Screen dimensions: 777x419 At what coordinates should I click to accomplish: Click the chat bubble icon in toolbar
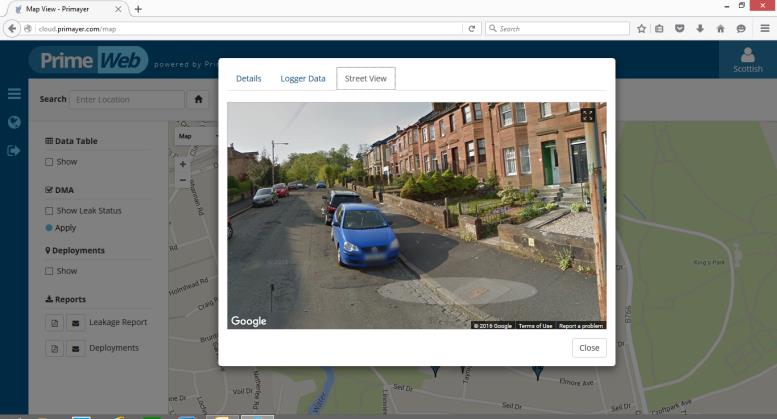[741, 29]
